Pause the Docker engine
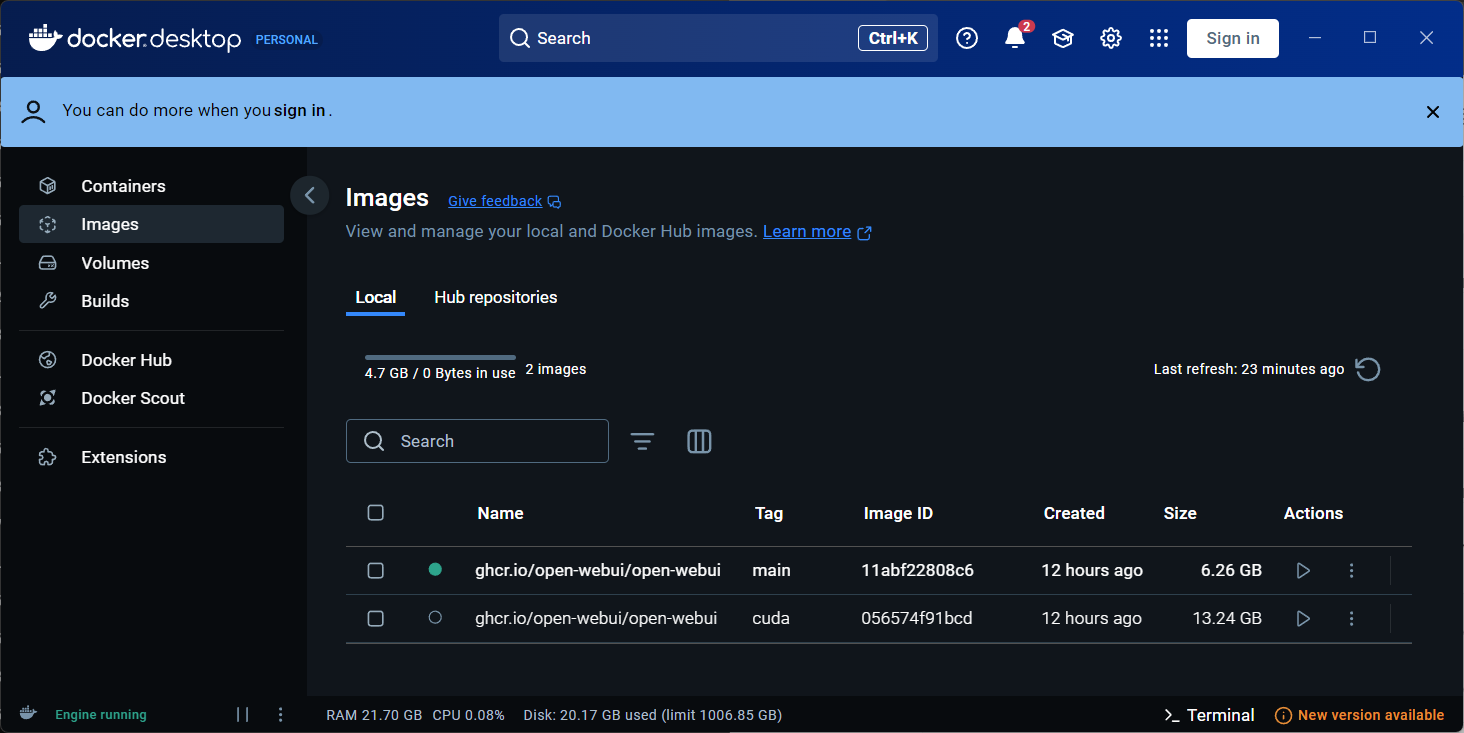This screenshot has height=733, width=1464. tap(243, 714)
